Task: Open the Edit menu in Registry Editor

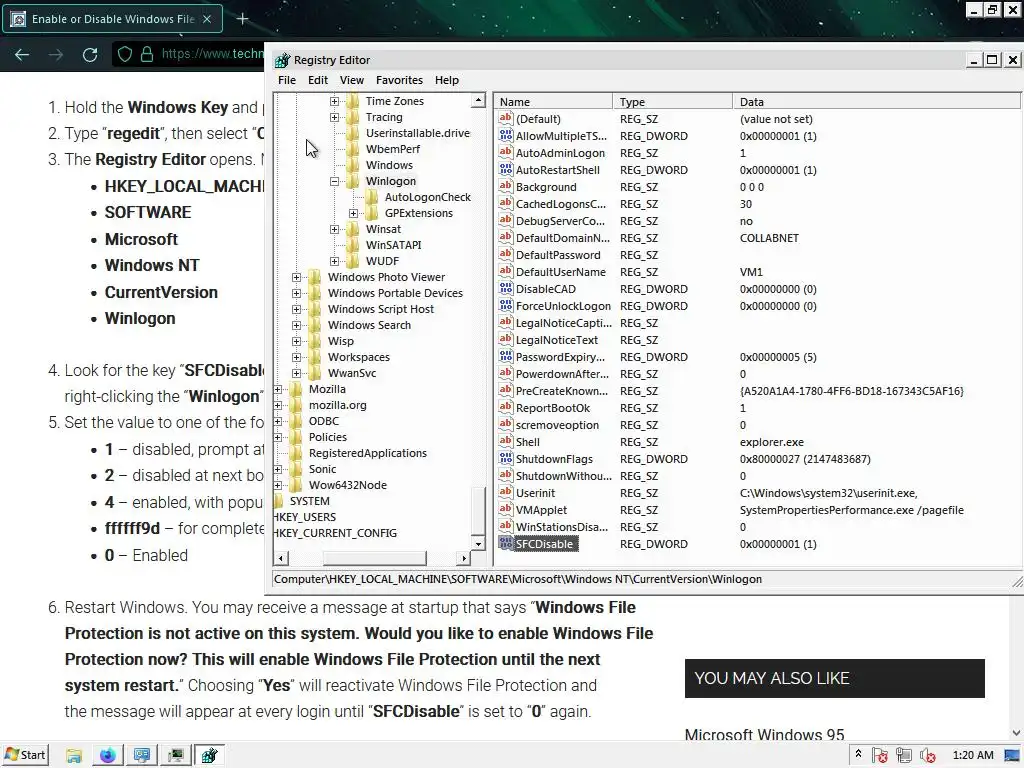Action: [x=318, y=80]
